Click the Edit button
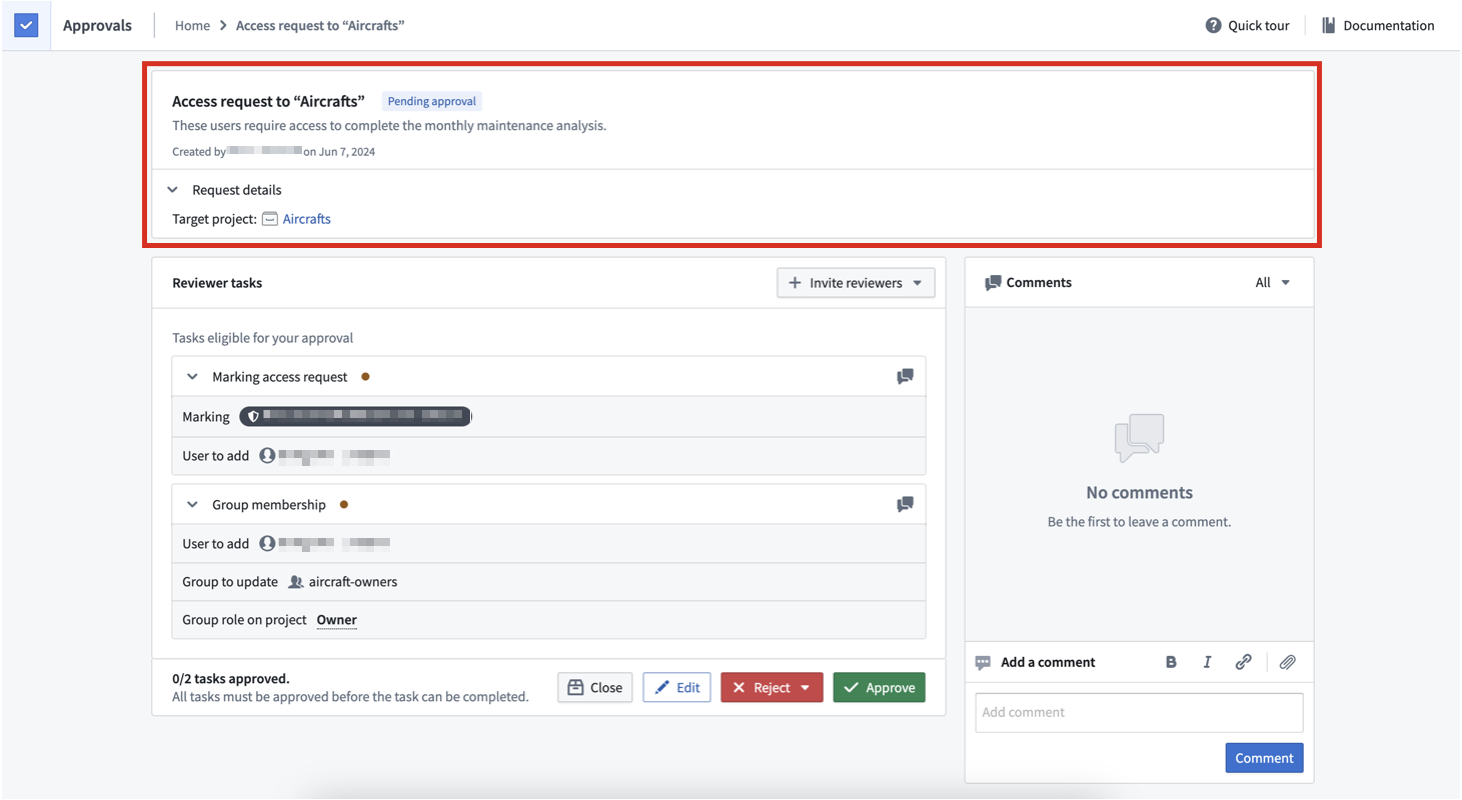1462x800 pixels. 677,688
